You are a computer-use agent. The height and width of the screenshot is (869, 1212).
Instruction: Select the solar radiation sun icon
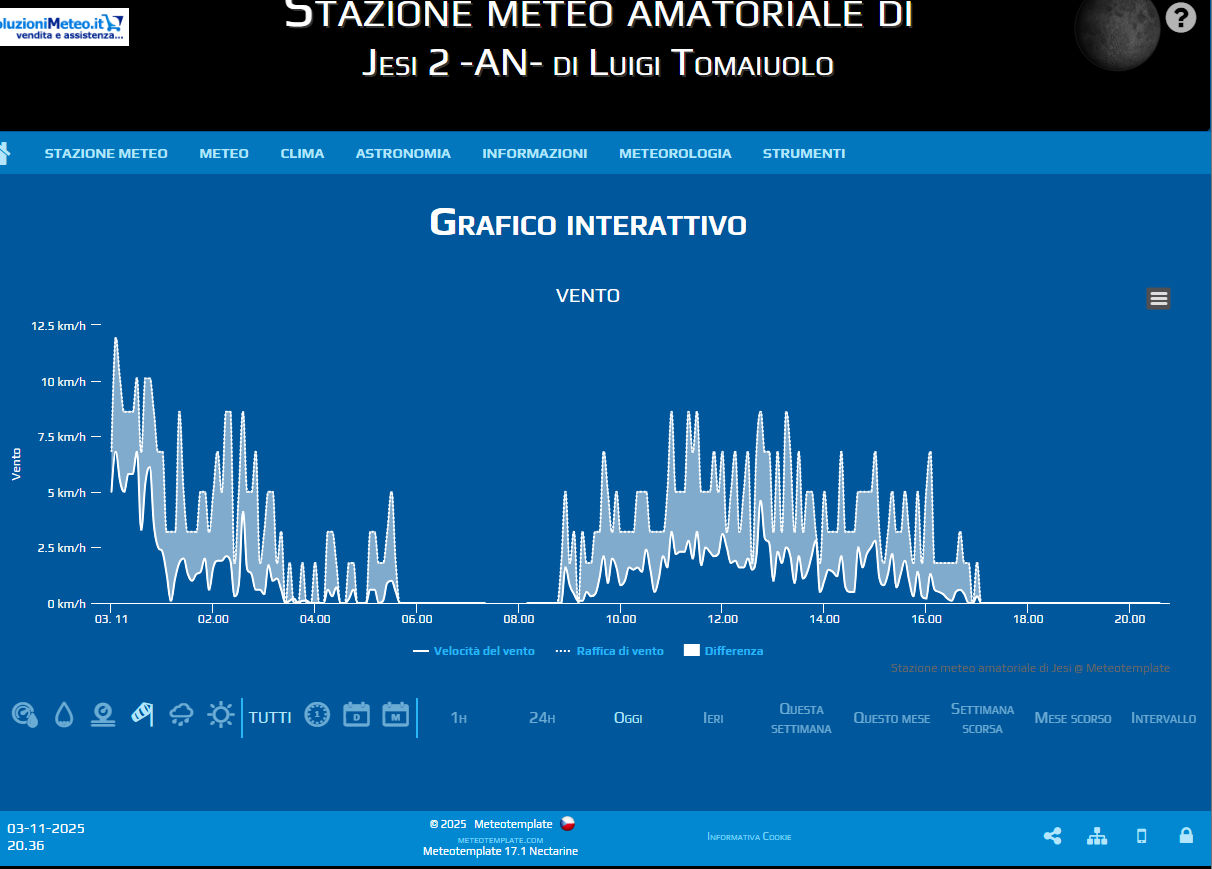tap(220, 714)
